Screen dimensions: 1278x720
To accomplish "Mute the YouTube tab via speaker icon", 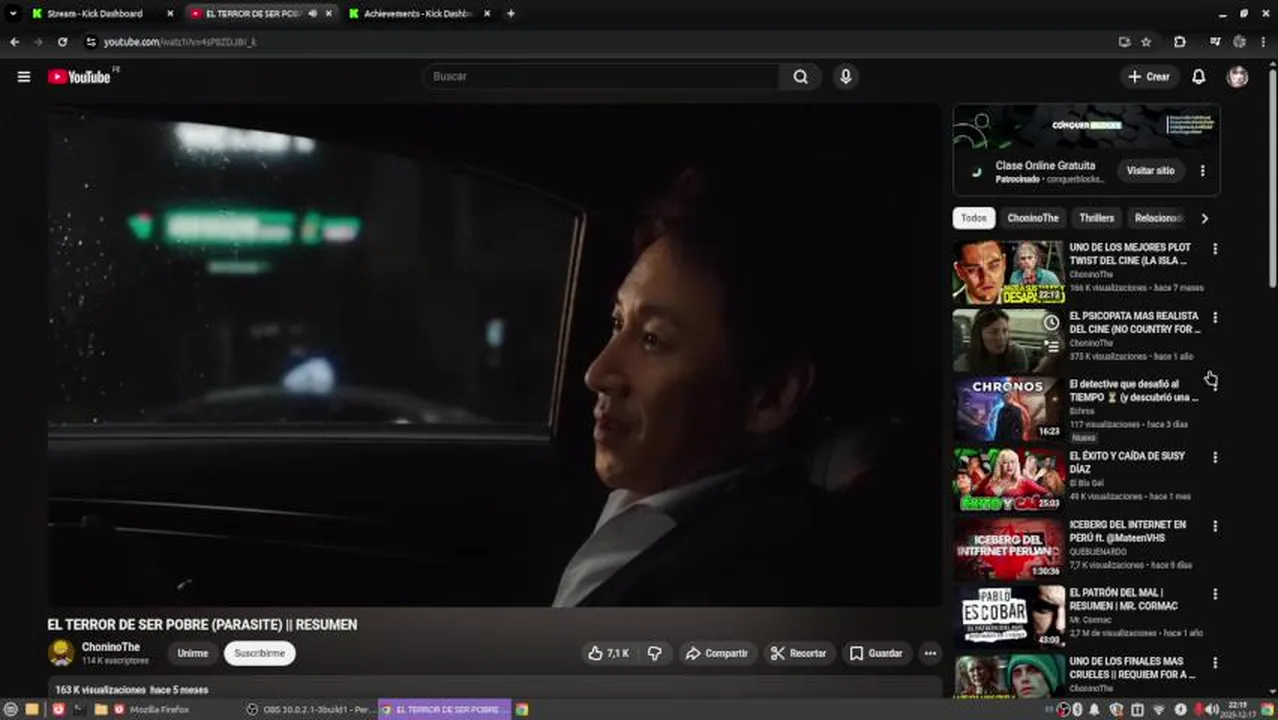I will pos(313,14).
